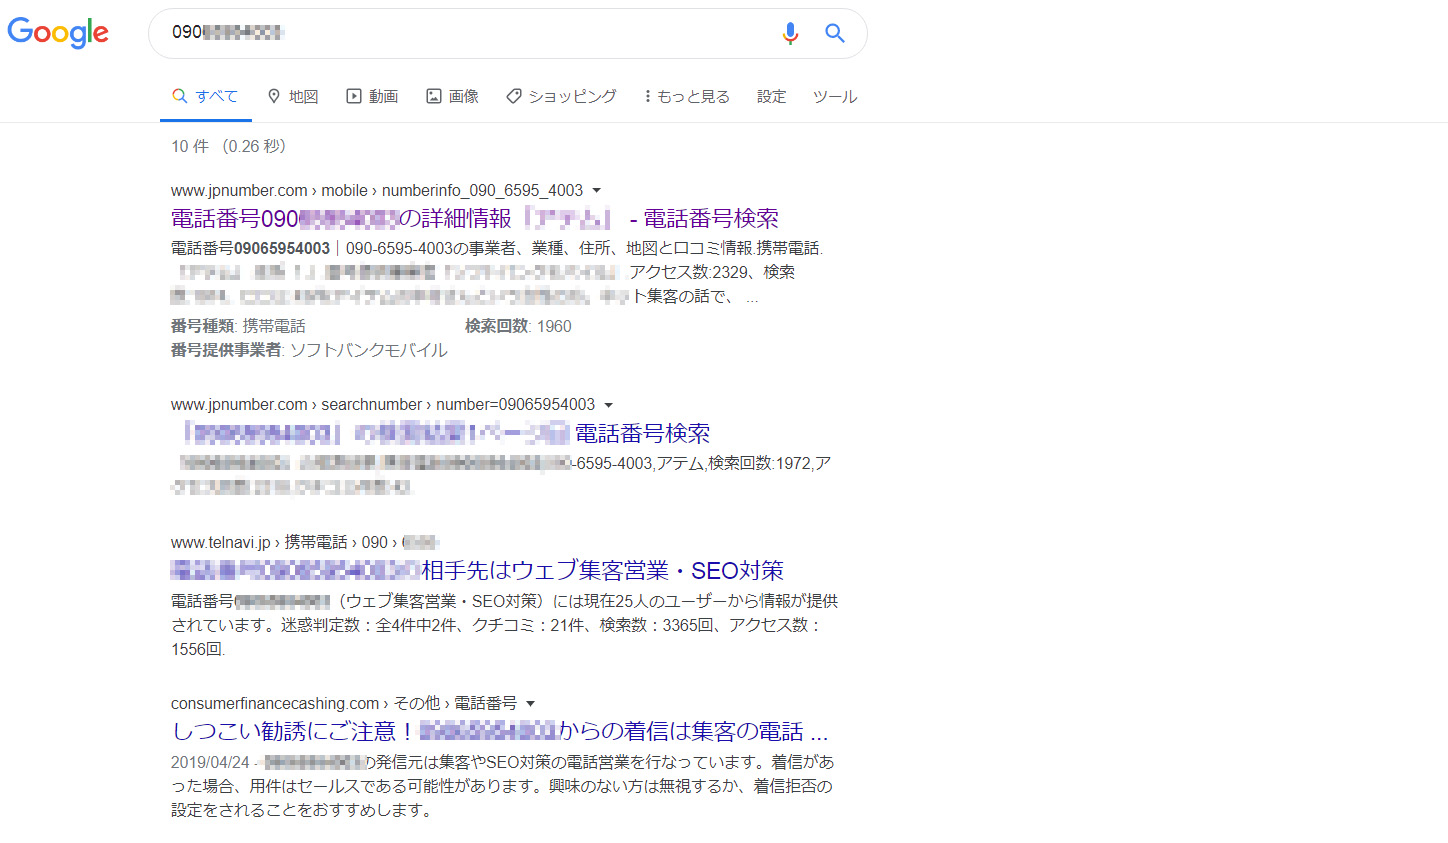Image resolution: width=1448 pixels, height=843 pixels.
Task: Expand dropdown arrow next to number=09065954003 URL
Action: pos(608,405)
